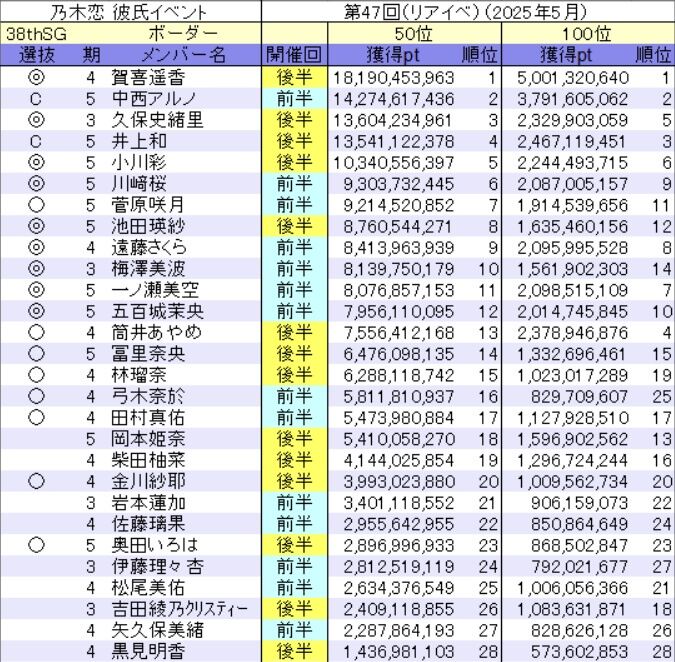The image size is (675, 662).
Task: Click '後半' cell in 黒見明香 row
Action: tap(294, 651)
